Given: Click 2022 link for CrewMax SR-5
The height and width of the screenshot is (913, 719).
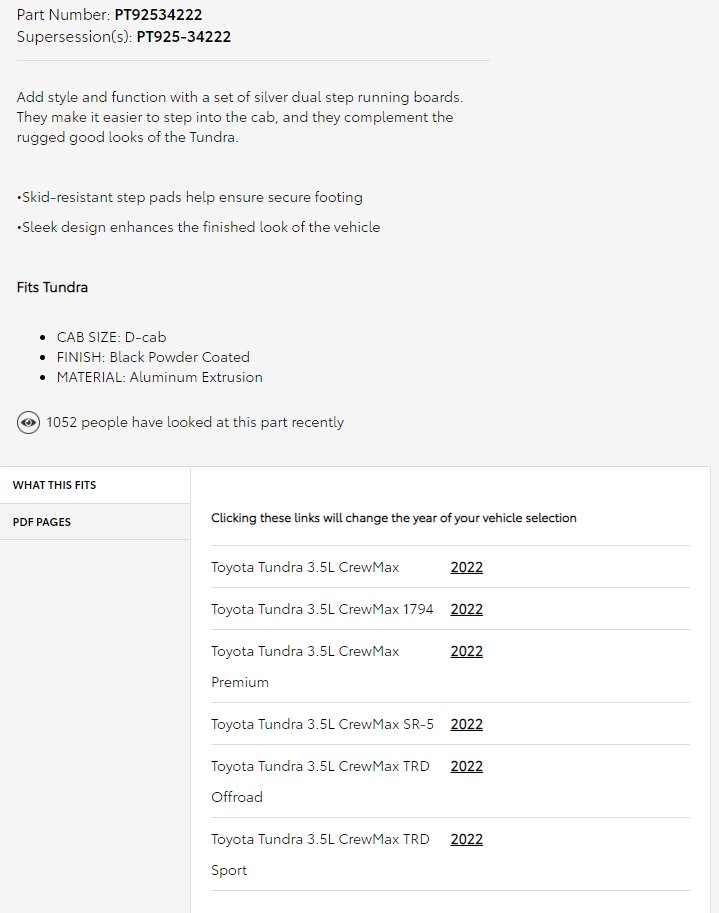Looking at the screenshot, I should coord(466,724).
